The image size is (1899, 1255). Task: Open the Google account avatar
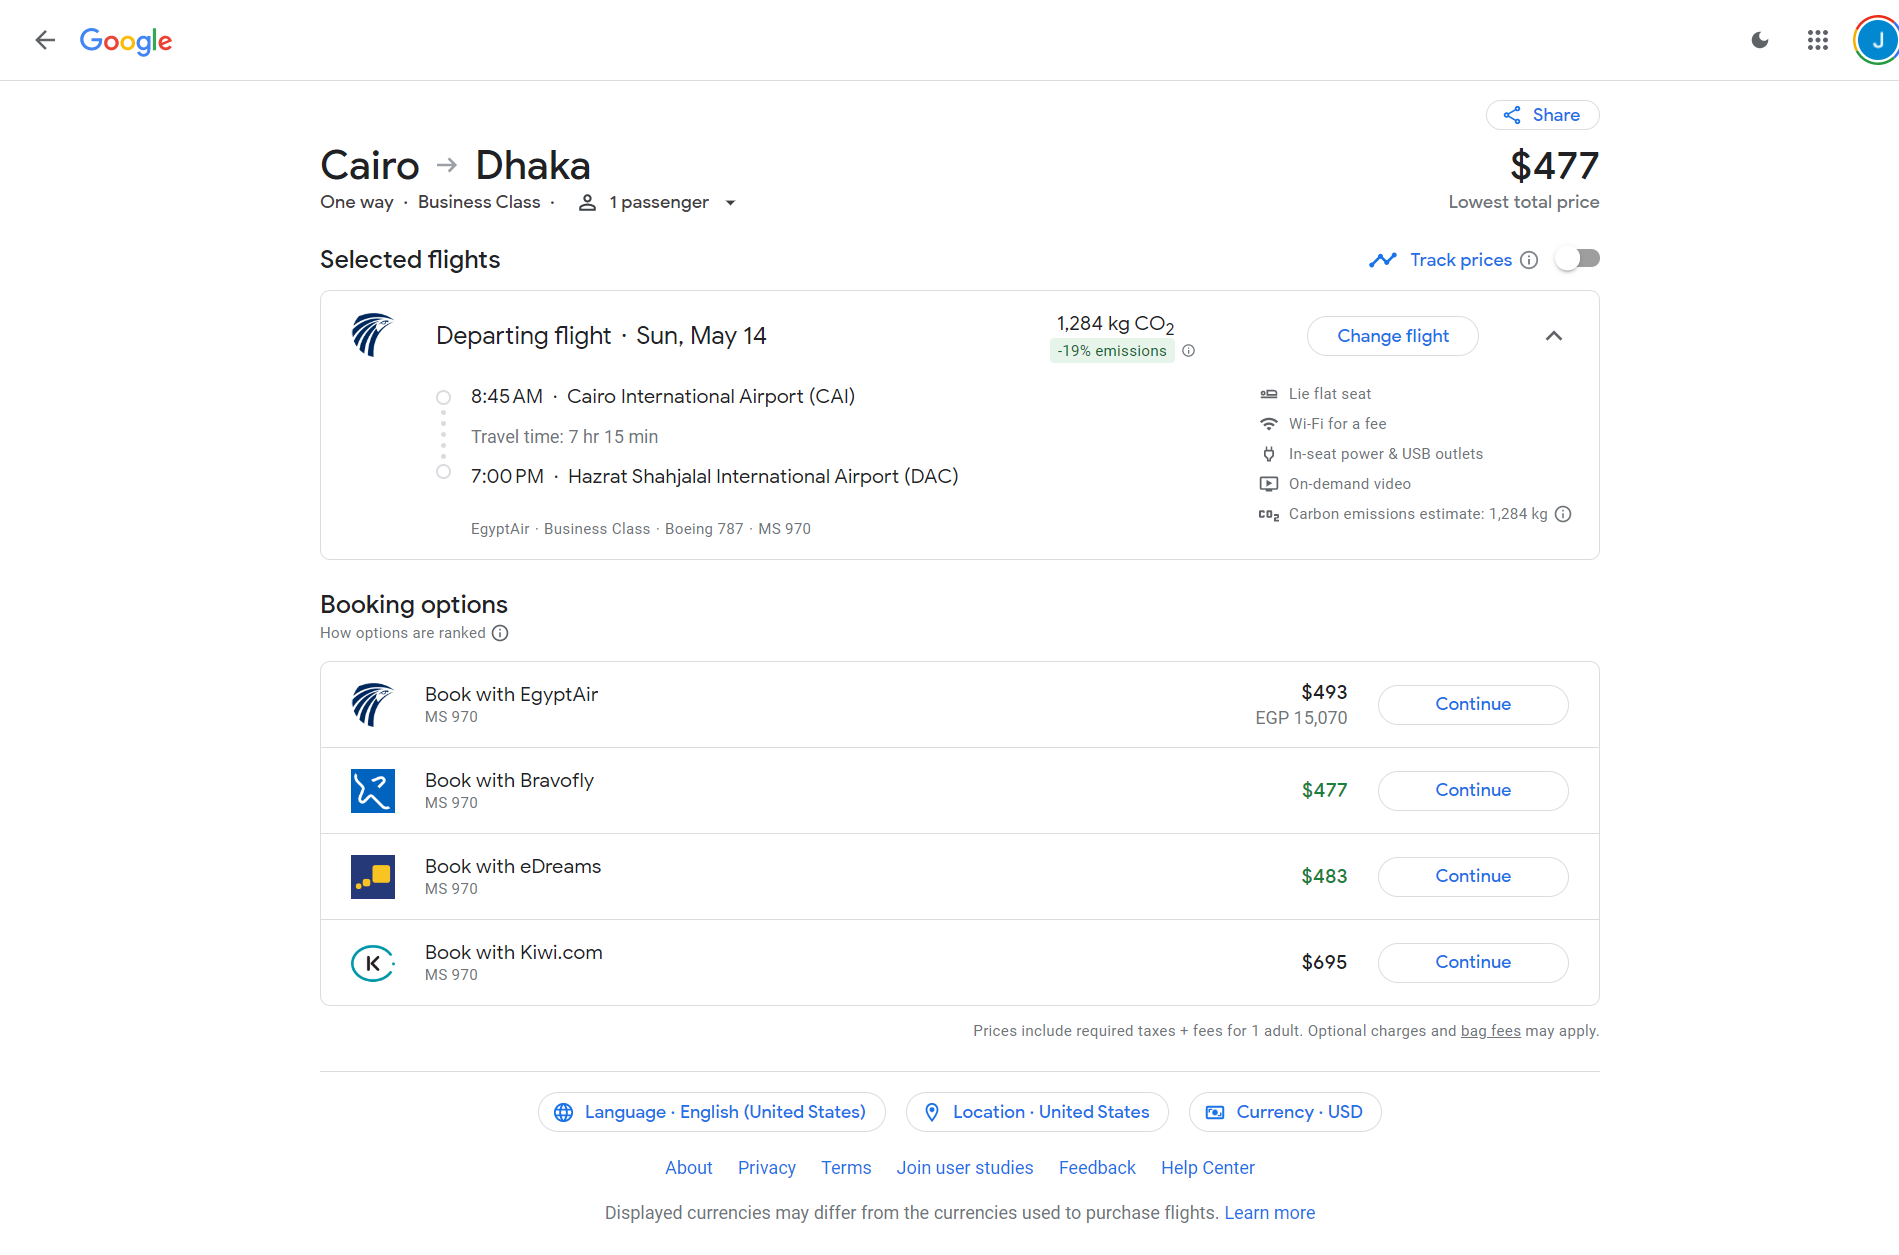pyautogui.click(x=1876, y=40)
